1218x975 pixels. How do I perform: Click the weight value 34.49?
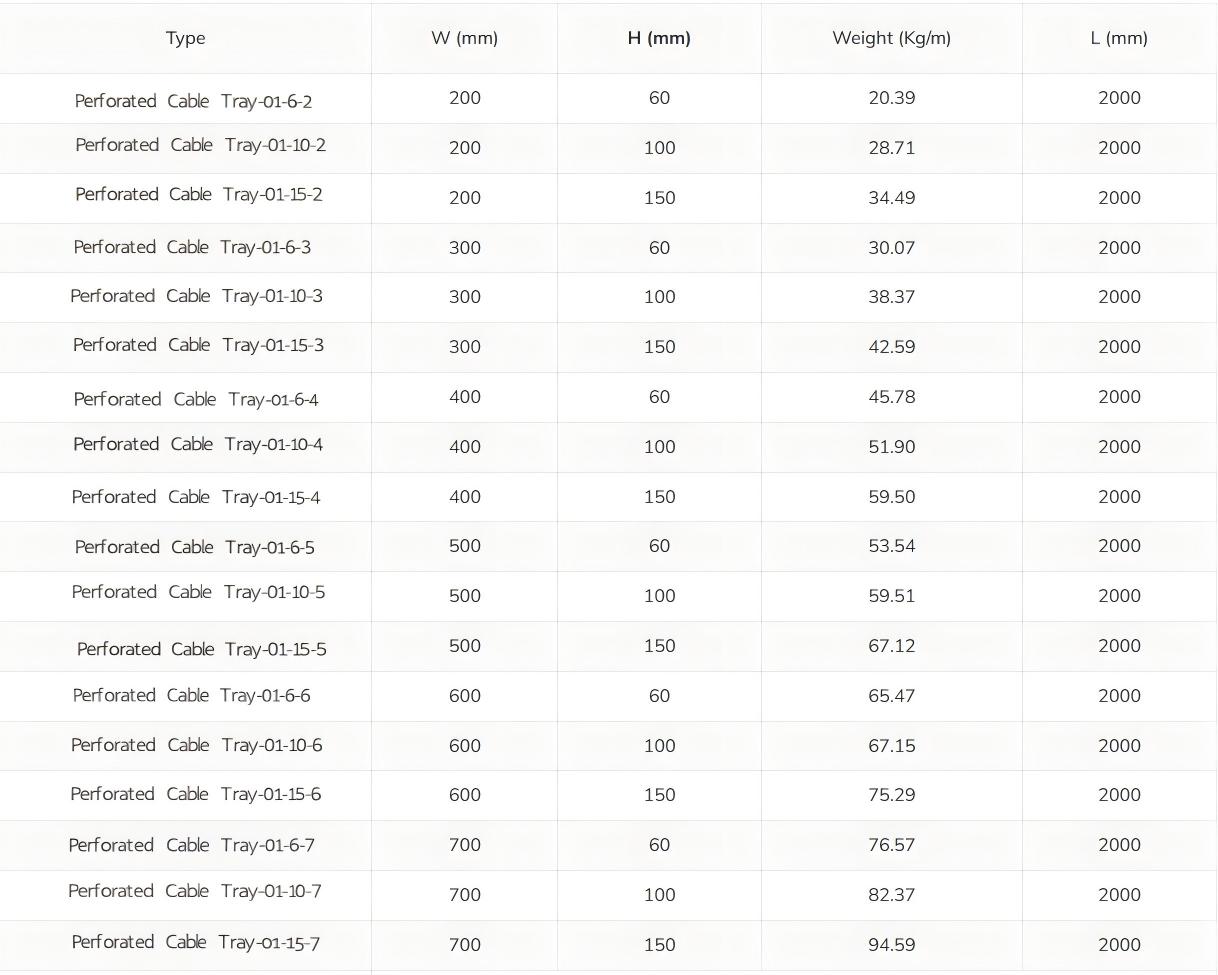(891, 198)
